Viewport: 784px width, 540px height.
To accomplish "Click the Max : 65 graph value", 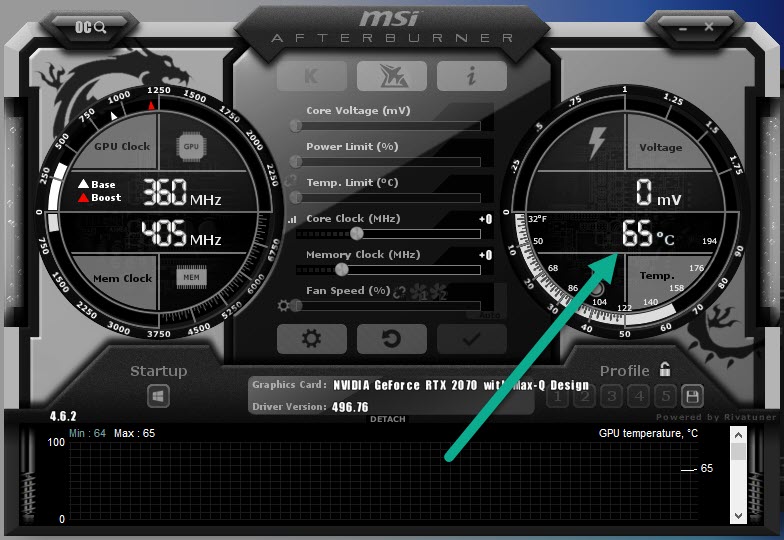I will point(134,434).
